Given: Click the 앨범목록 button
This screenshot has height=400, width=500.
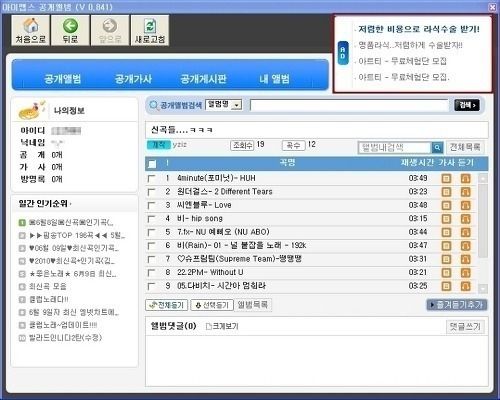Looking at the screenshot, I should (x=253, y=305).
